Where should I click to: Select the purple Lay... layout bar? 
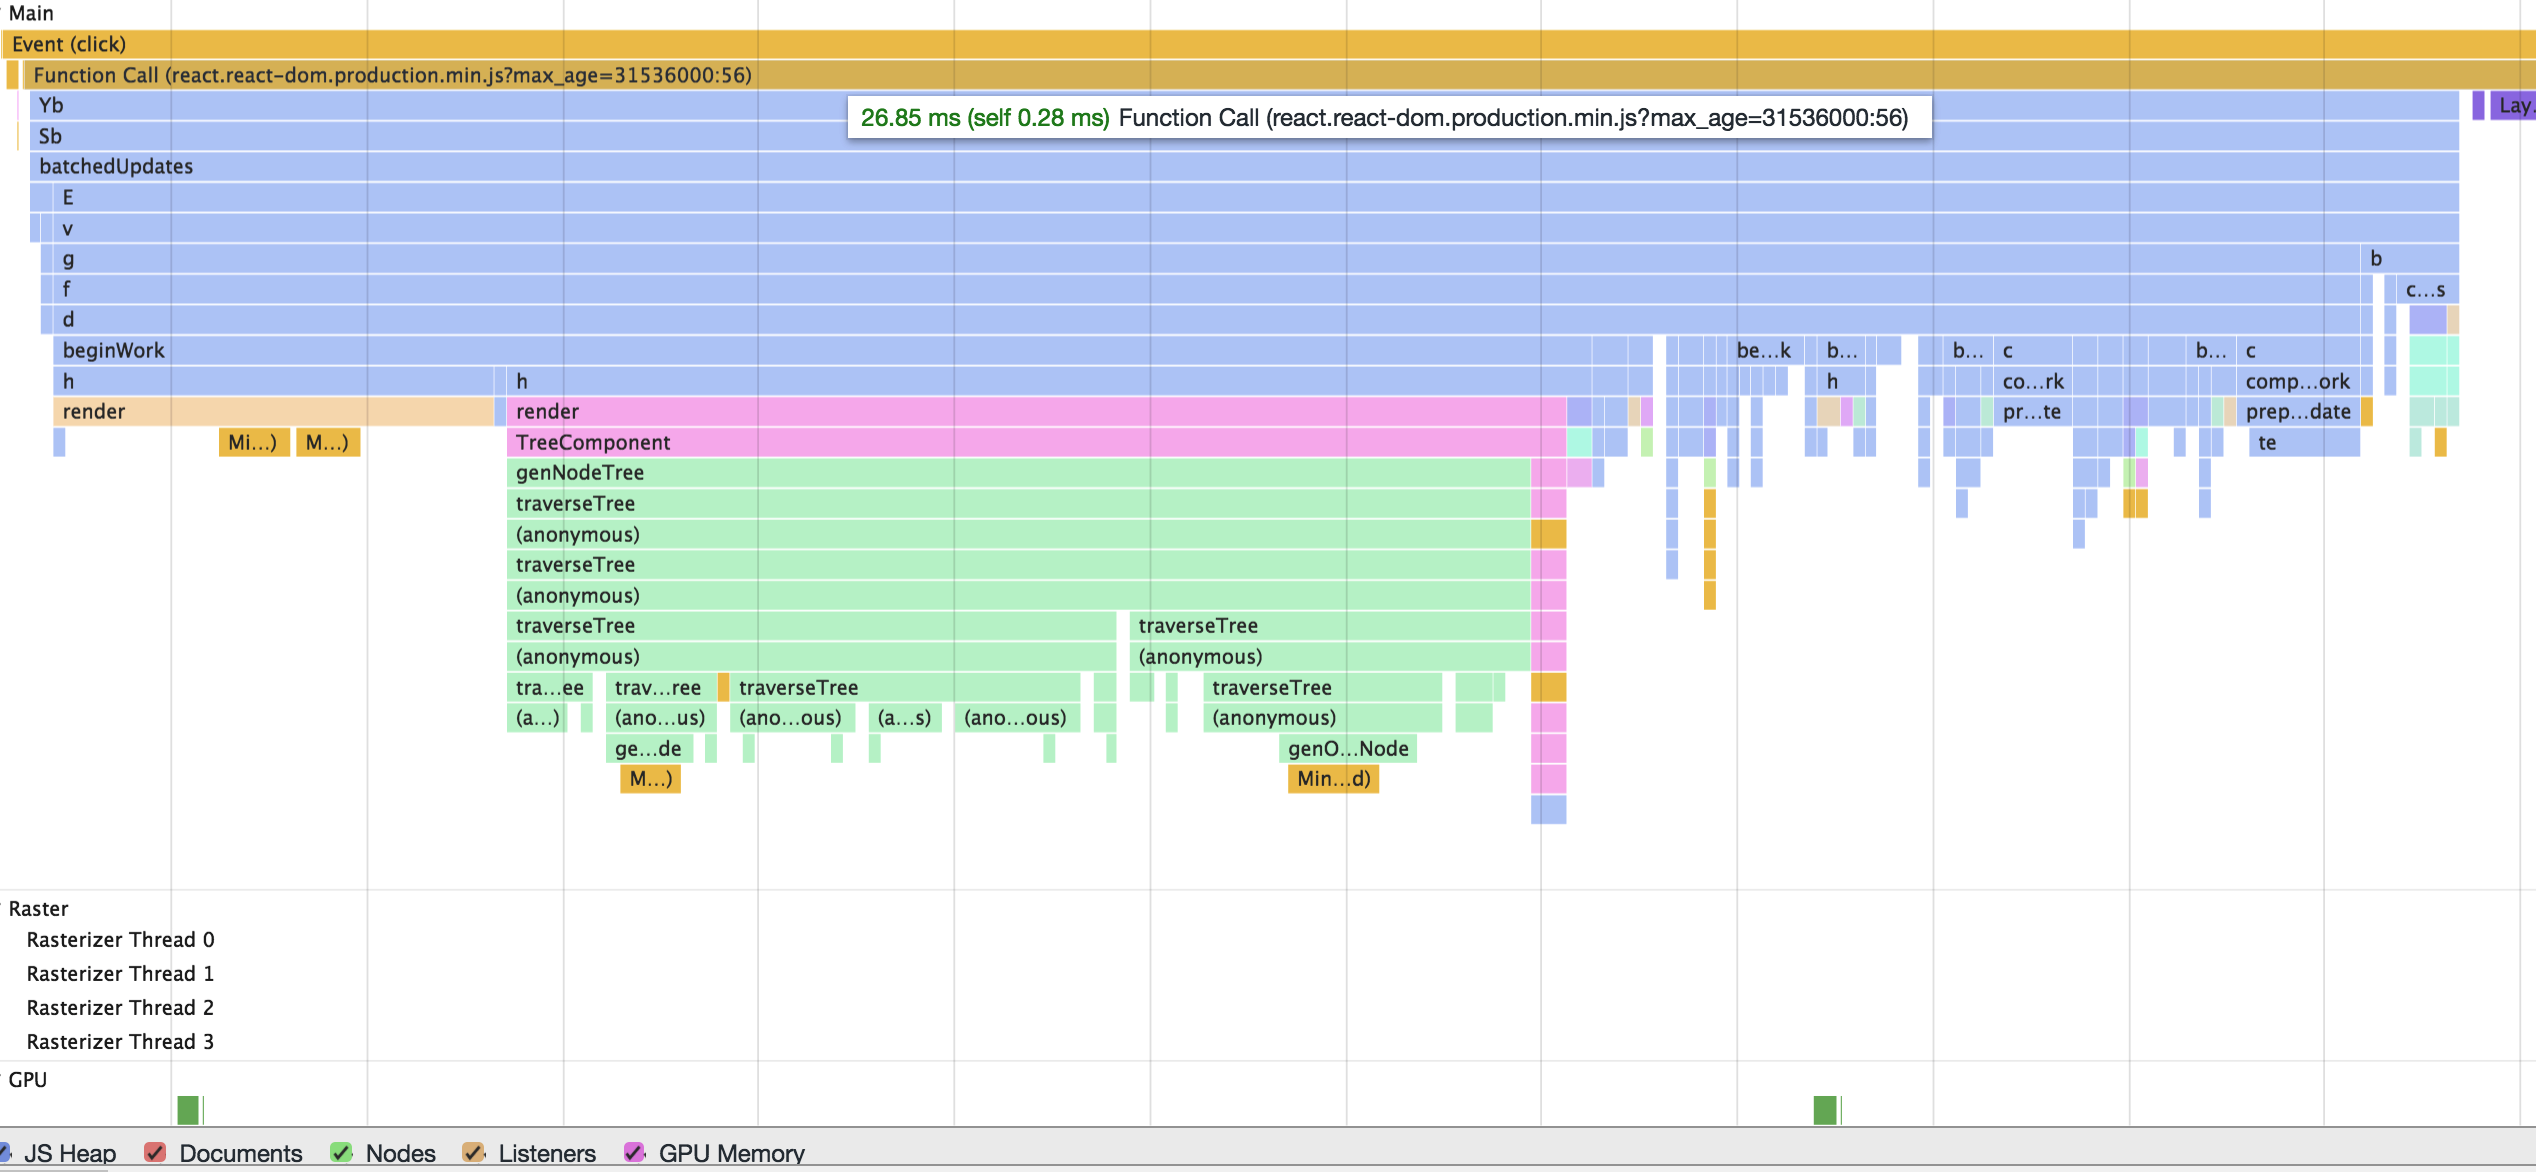point(2513,105)
